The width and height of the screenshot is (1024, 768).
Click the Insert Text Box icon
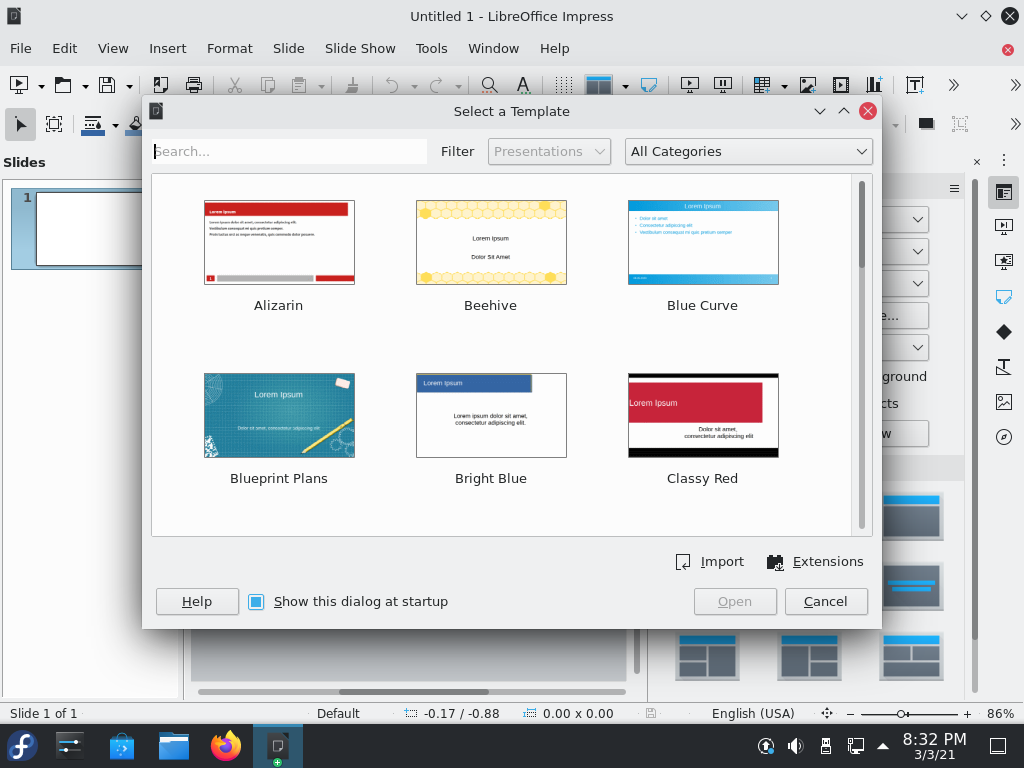[x=915, y=85]
